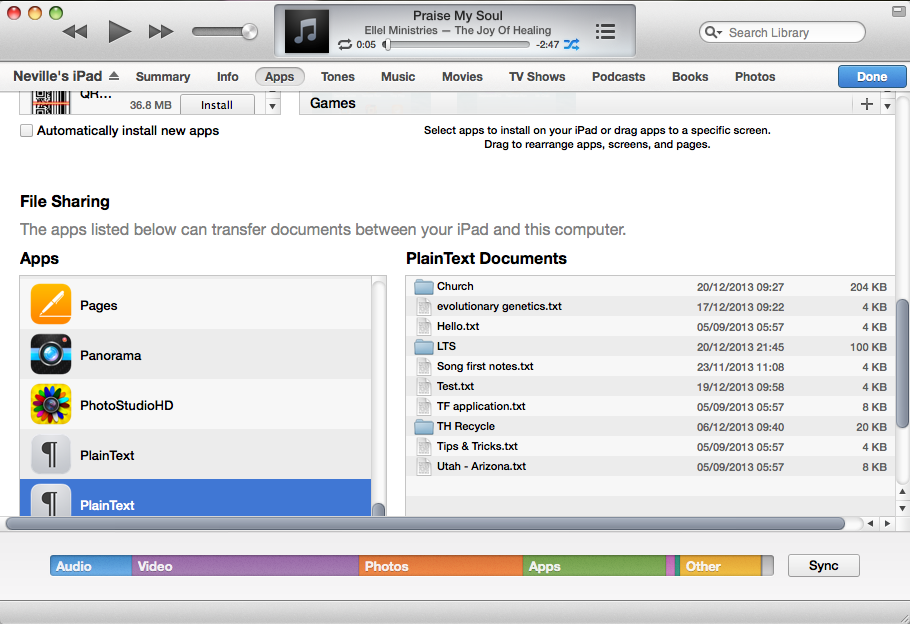Select Pages app icon
Viewport: 910px width, 624px height.
pos(51,304)
